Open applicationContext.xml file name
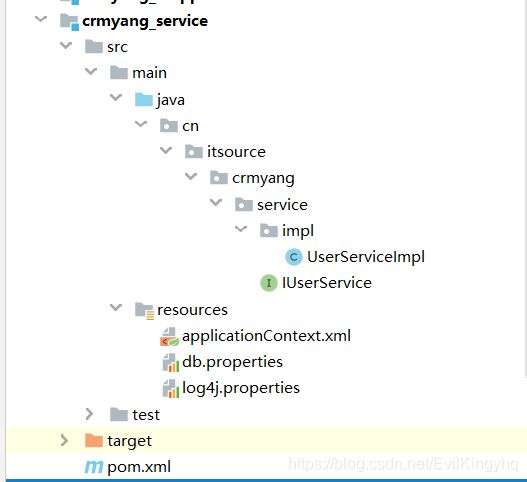527x482 pixels. point(266,336)
